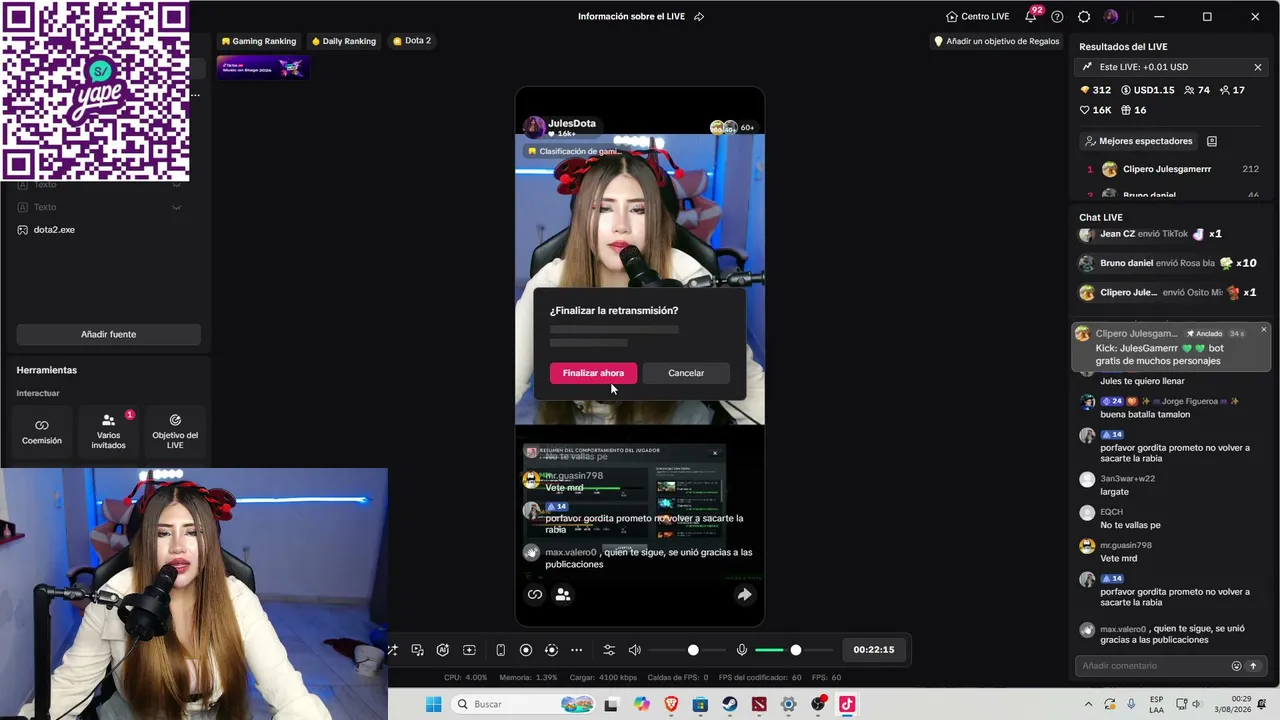Open the profile avatar menu
This screenshot has height=720, width=1280.
point(1111,17)
